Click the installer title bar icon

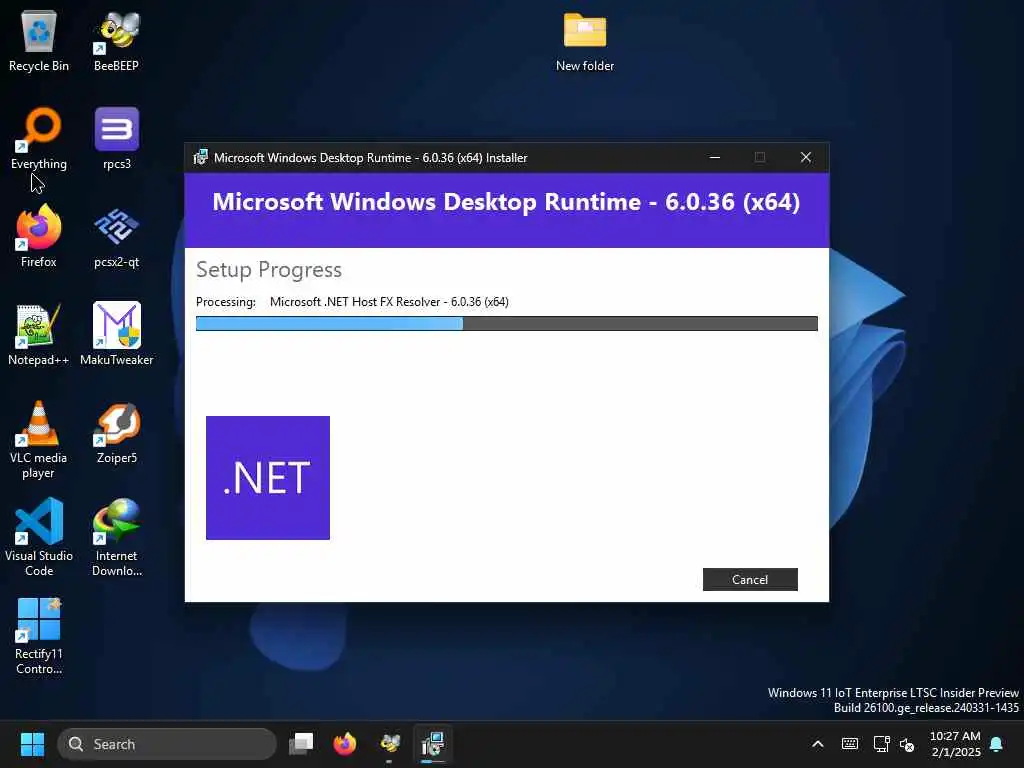[200, 157]
